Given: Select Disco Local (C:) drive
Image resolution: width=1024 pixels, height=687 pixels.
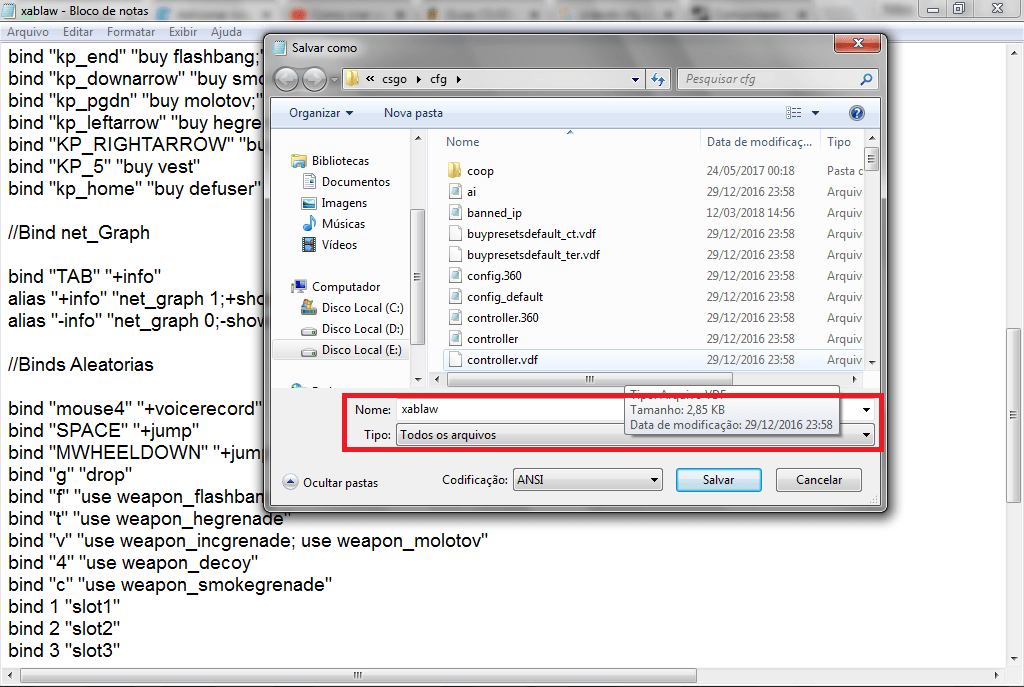Looking at the screenshot, I should (362, 308).
